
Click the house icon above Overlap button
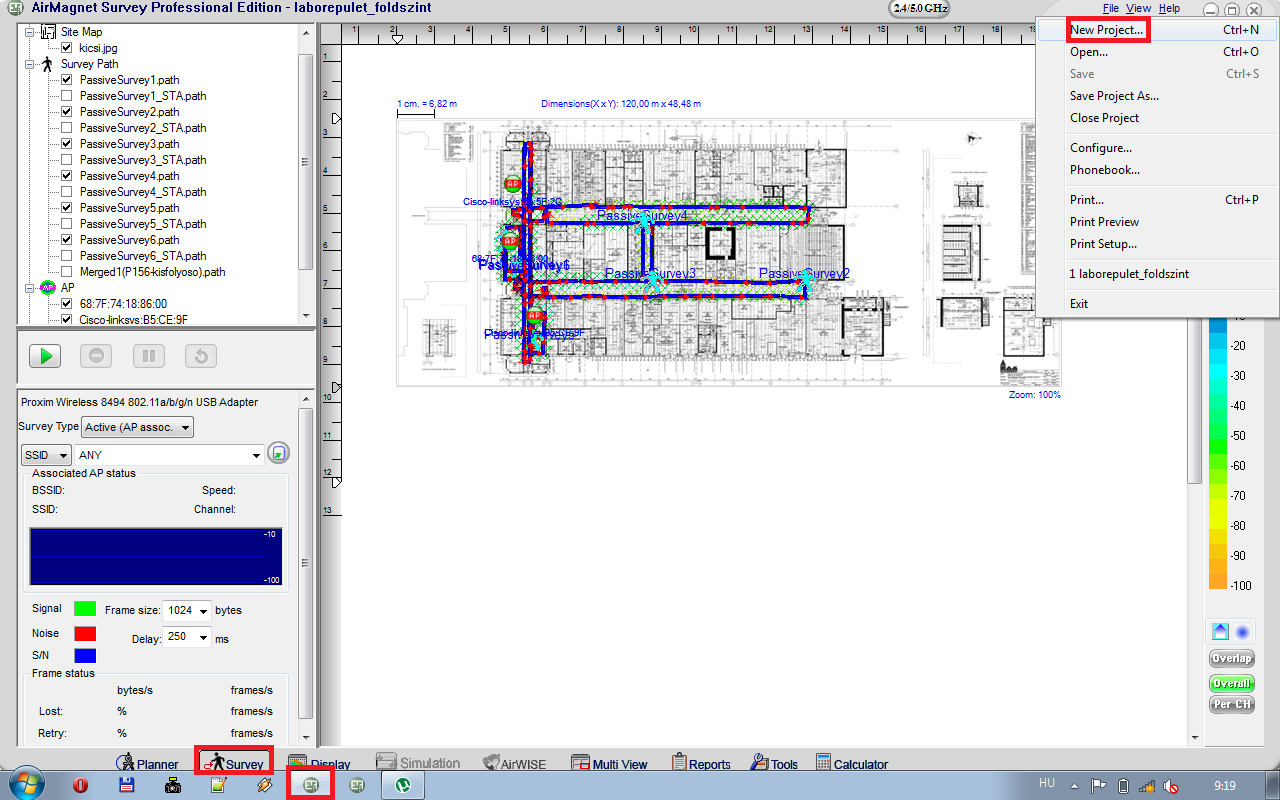coord(1220,632)
